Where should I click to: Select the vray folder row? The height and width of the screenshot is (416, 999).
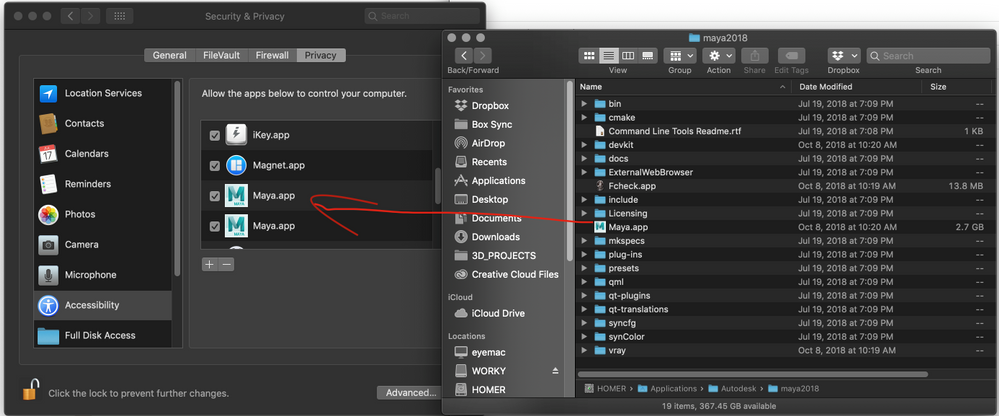[785, 350]
